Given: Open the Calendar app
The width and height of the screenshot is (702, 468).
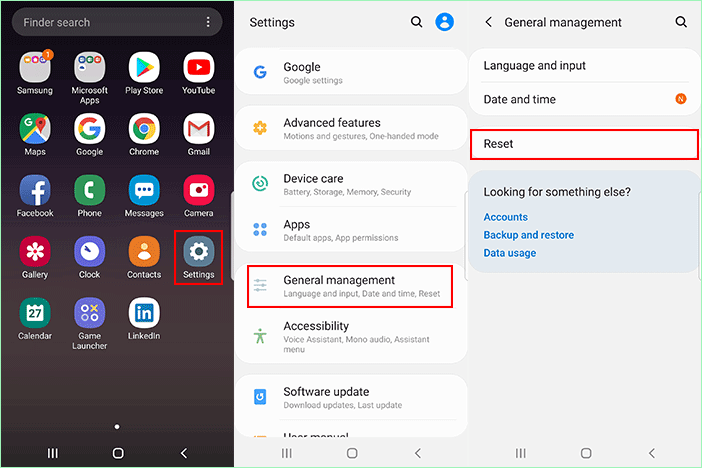Looking at the screenshot, I should 35,313.
